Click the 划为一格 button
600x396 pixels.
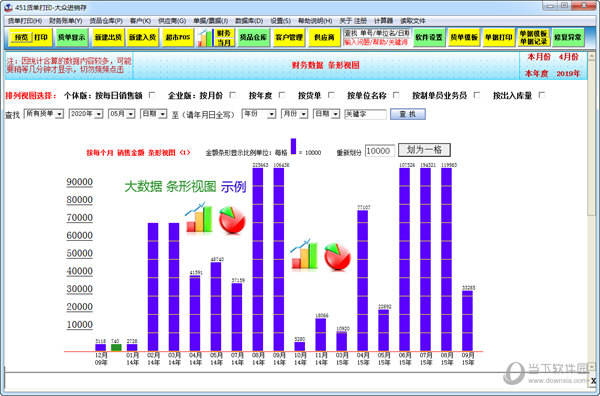click(424, 150)
